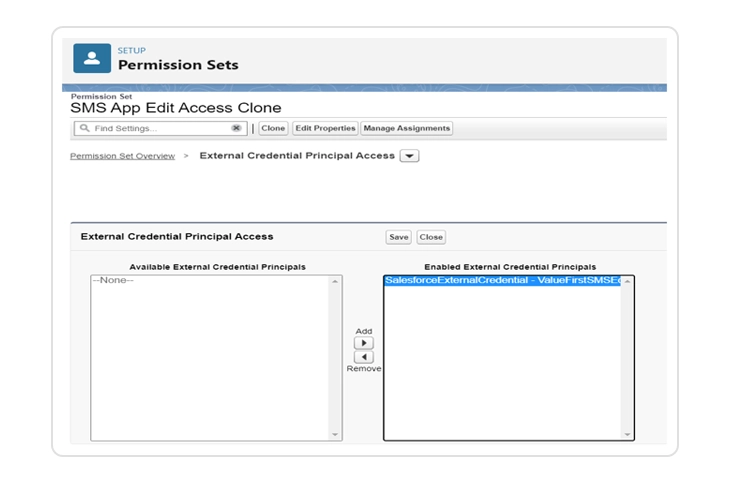
Task: Click the Add right-arrow button
Action: [363, 343]
